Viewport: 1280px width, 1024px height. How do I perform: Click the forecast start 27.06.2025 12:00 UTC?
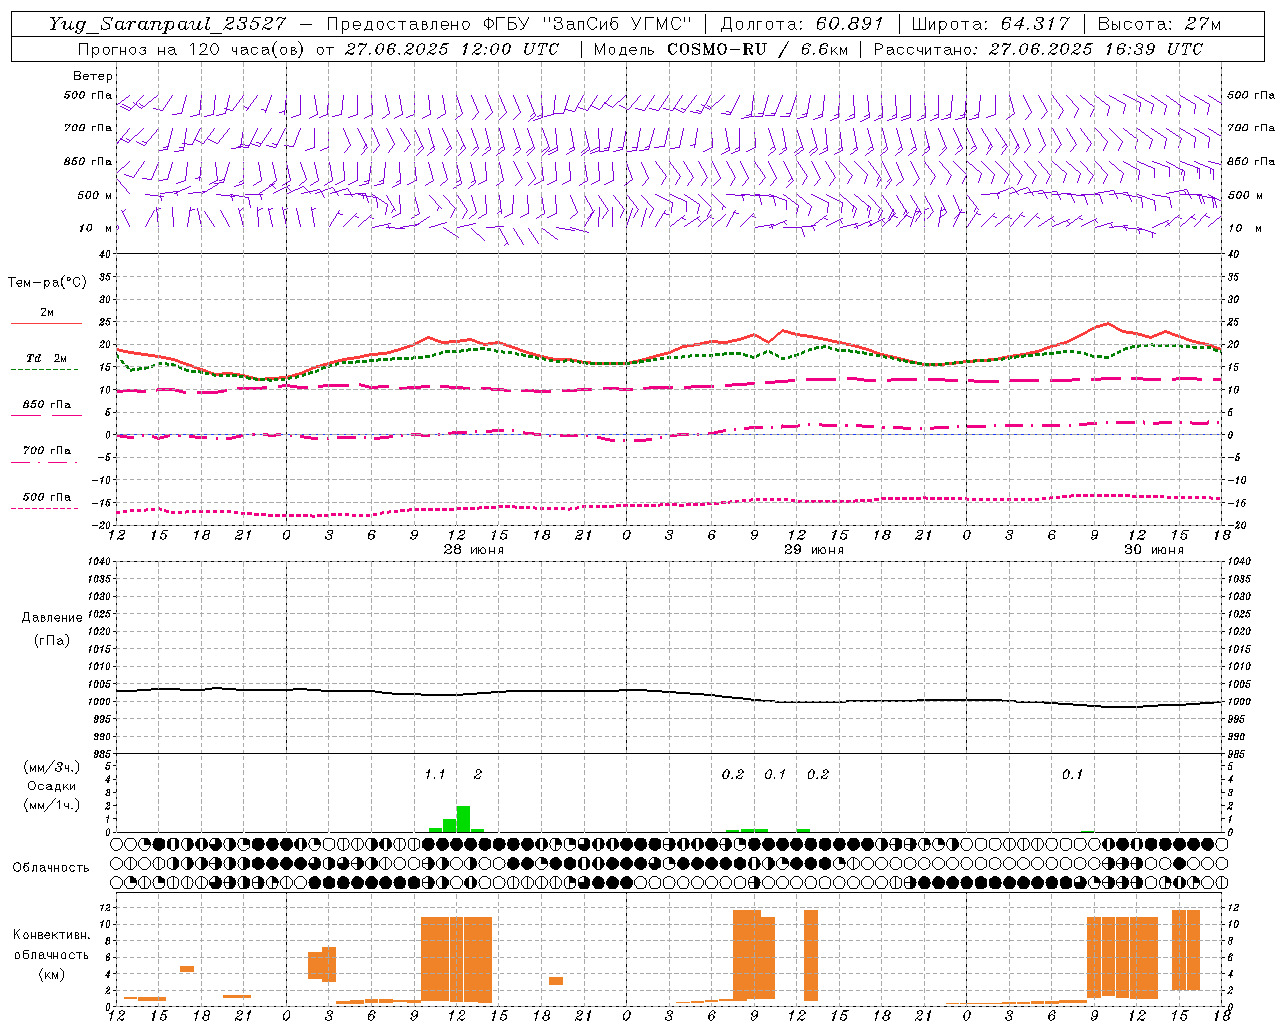(x=452, y=49)
